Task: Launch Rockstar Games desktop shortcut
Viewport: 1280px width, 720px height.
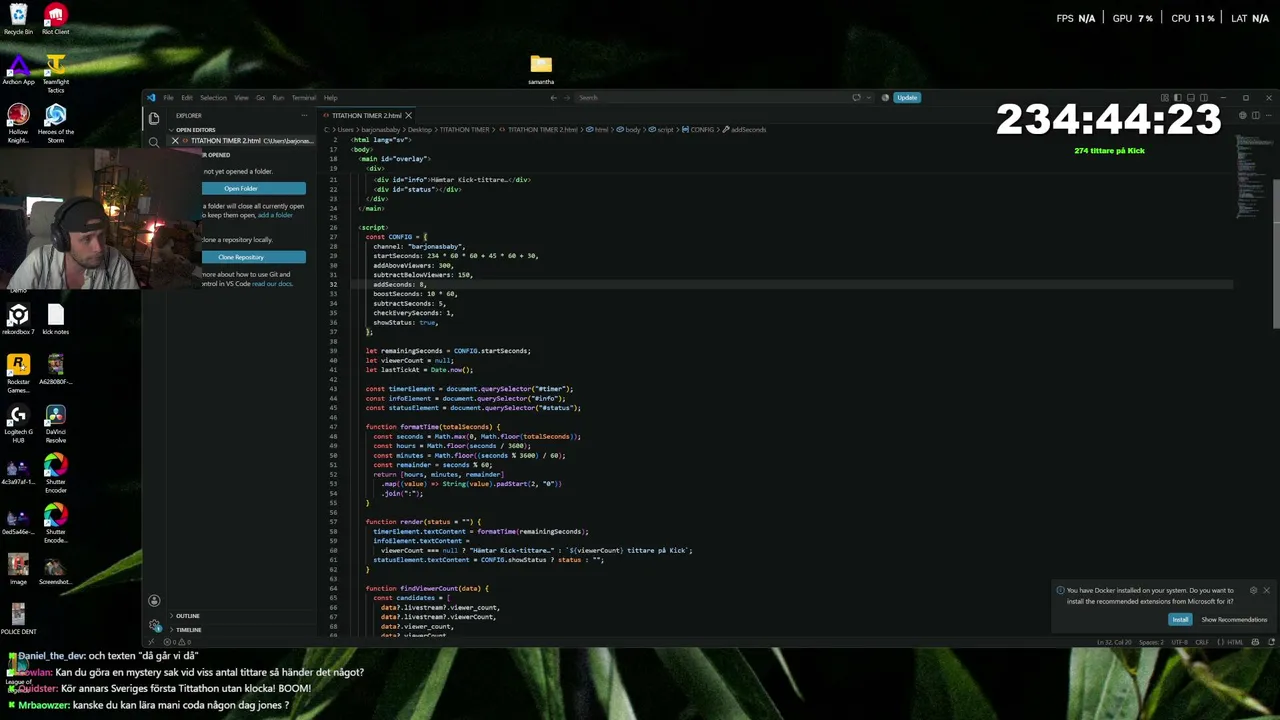Action: coord(18,374)
